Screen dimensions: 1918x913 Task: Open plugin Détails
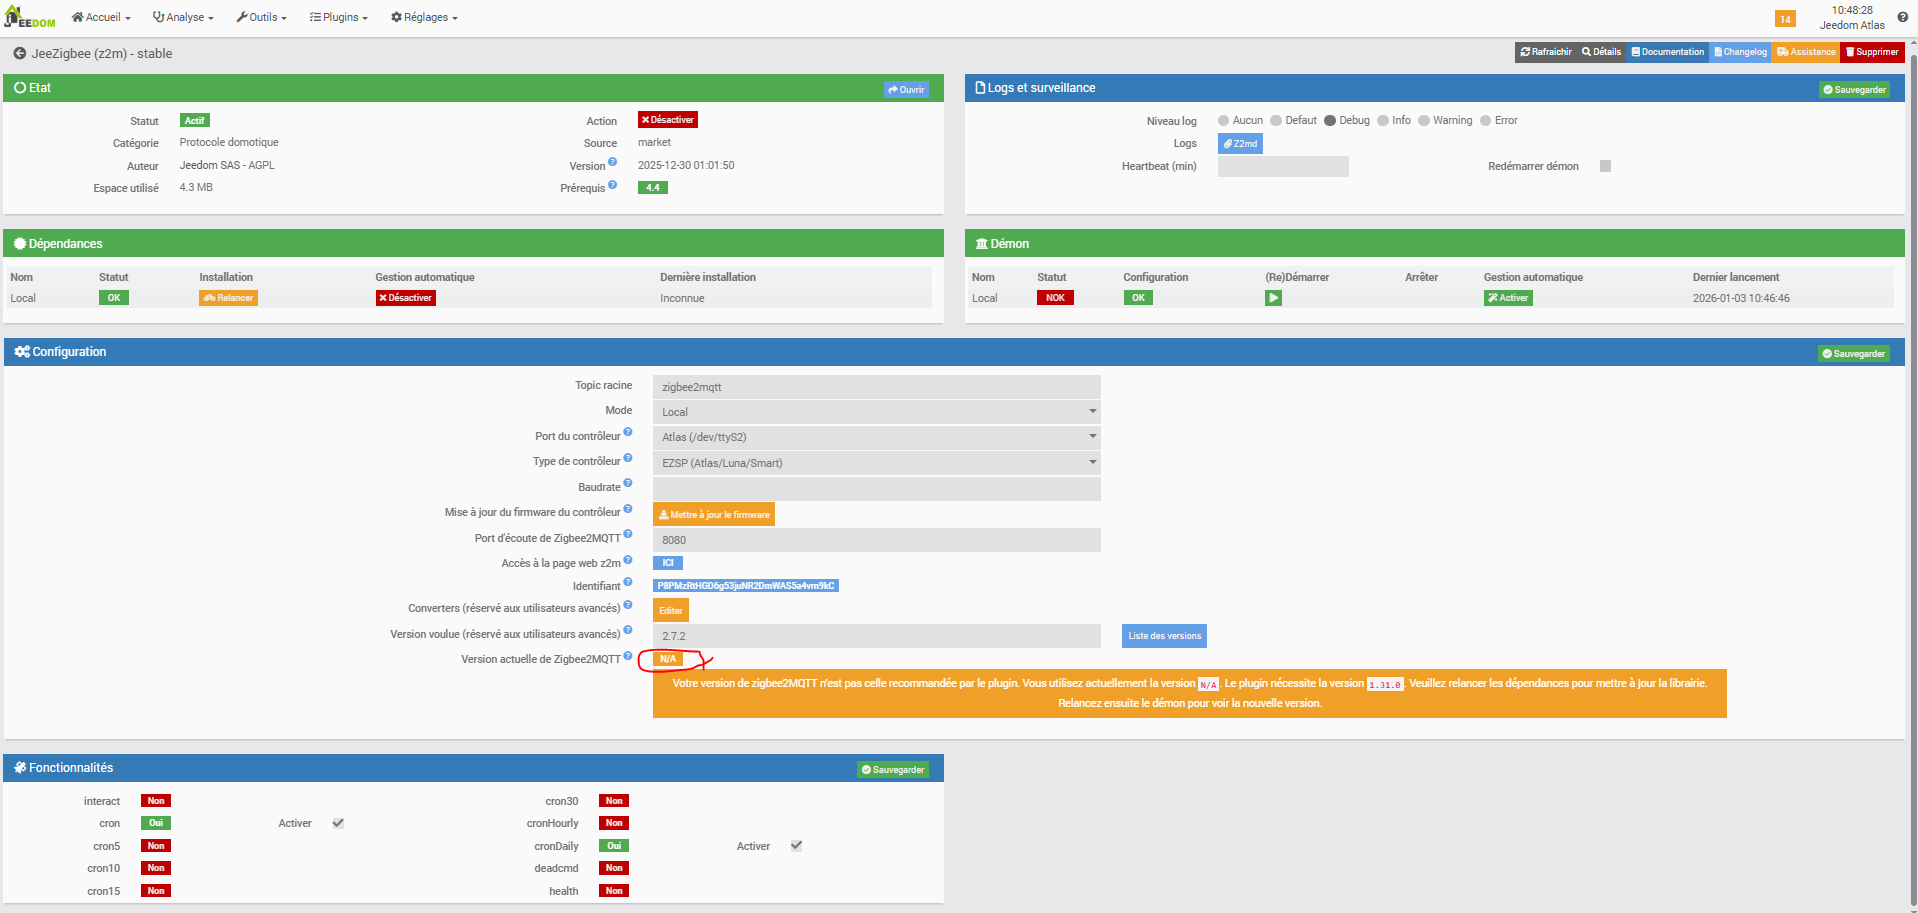[1601, 52]
